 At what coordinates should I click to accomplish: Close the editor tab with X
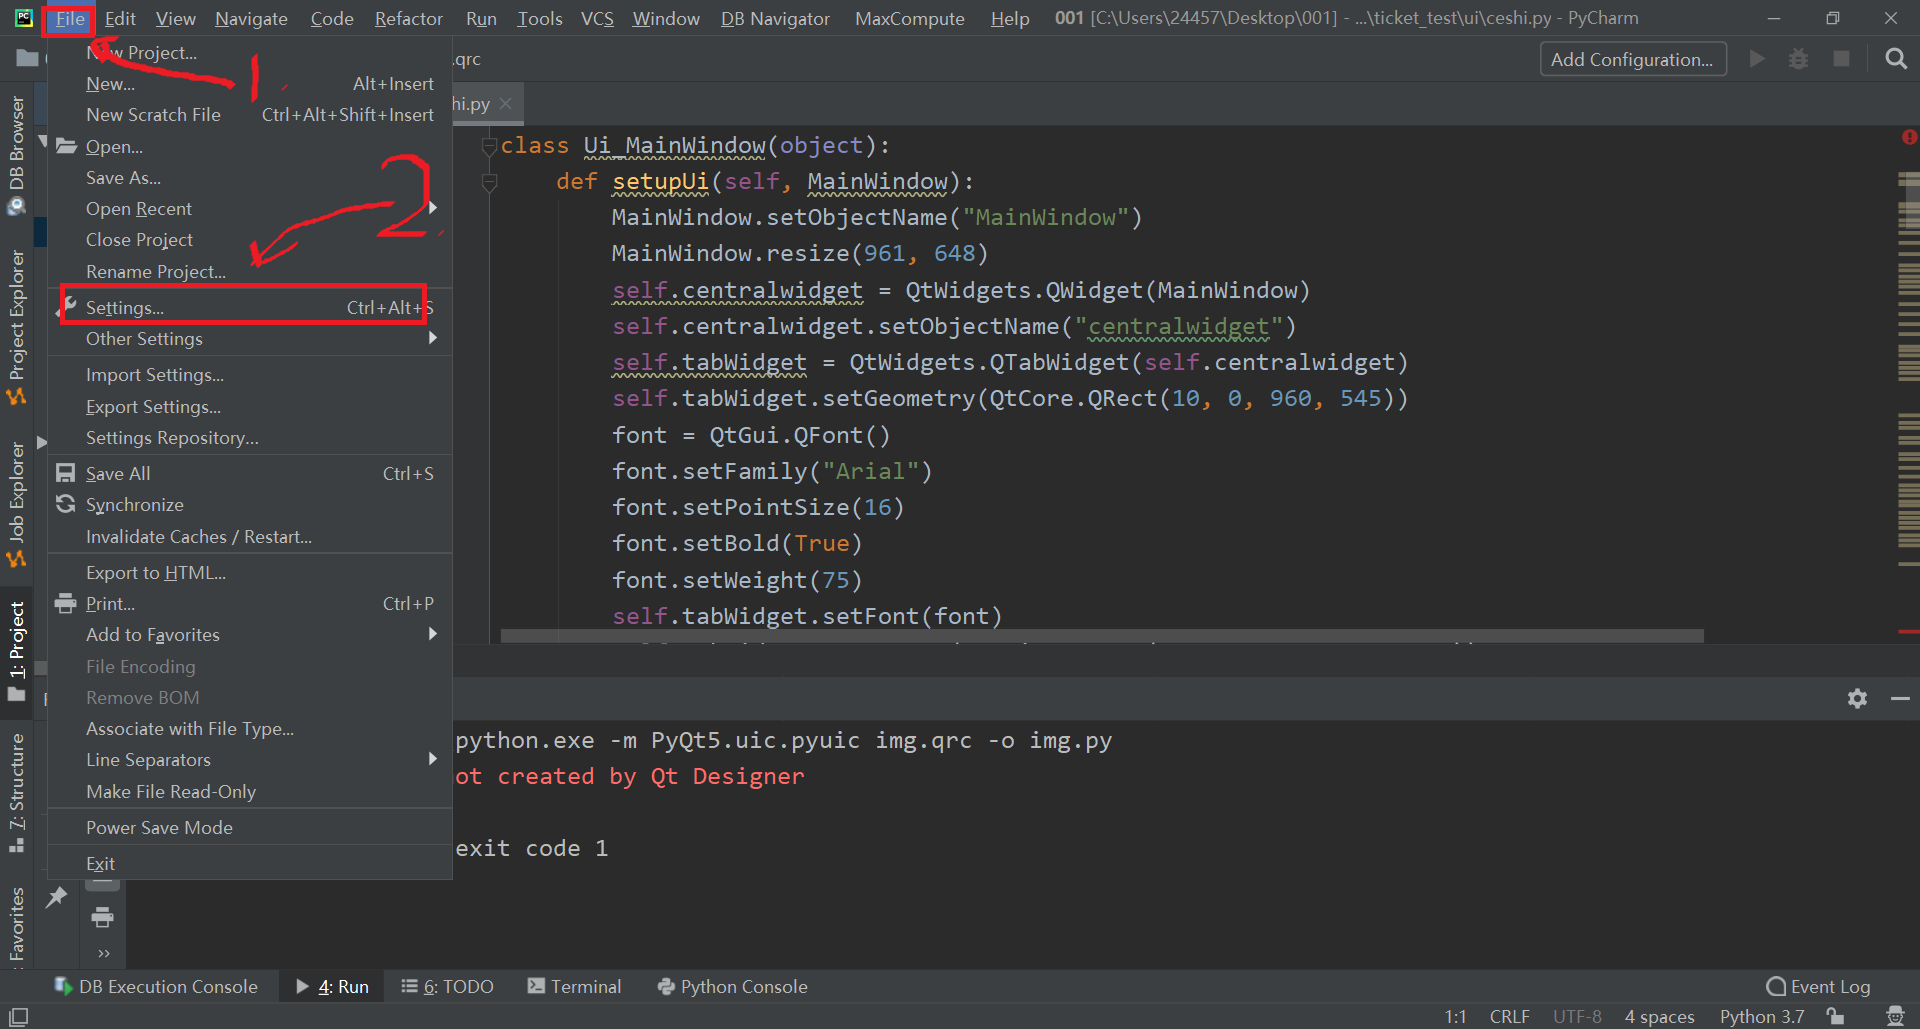506,104
